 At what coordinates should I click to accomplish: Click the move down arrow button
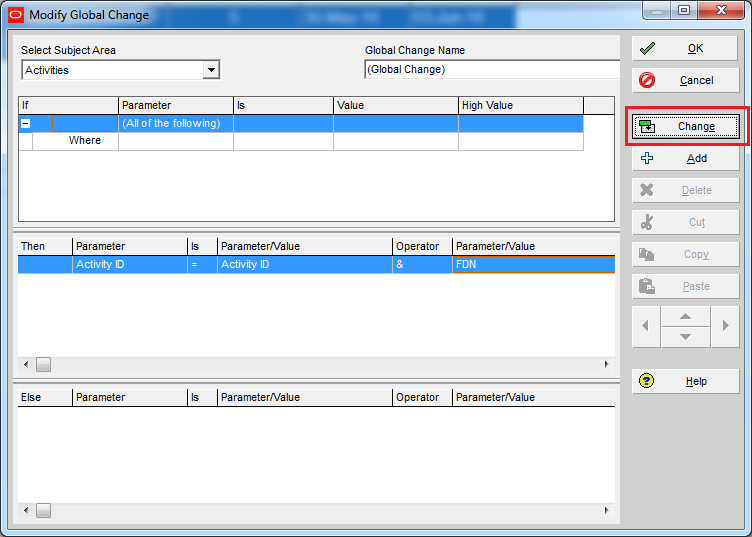(x=685, y=337)
